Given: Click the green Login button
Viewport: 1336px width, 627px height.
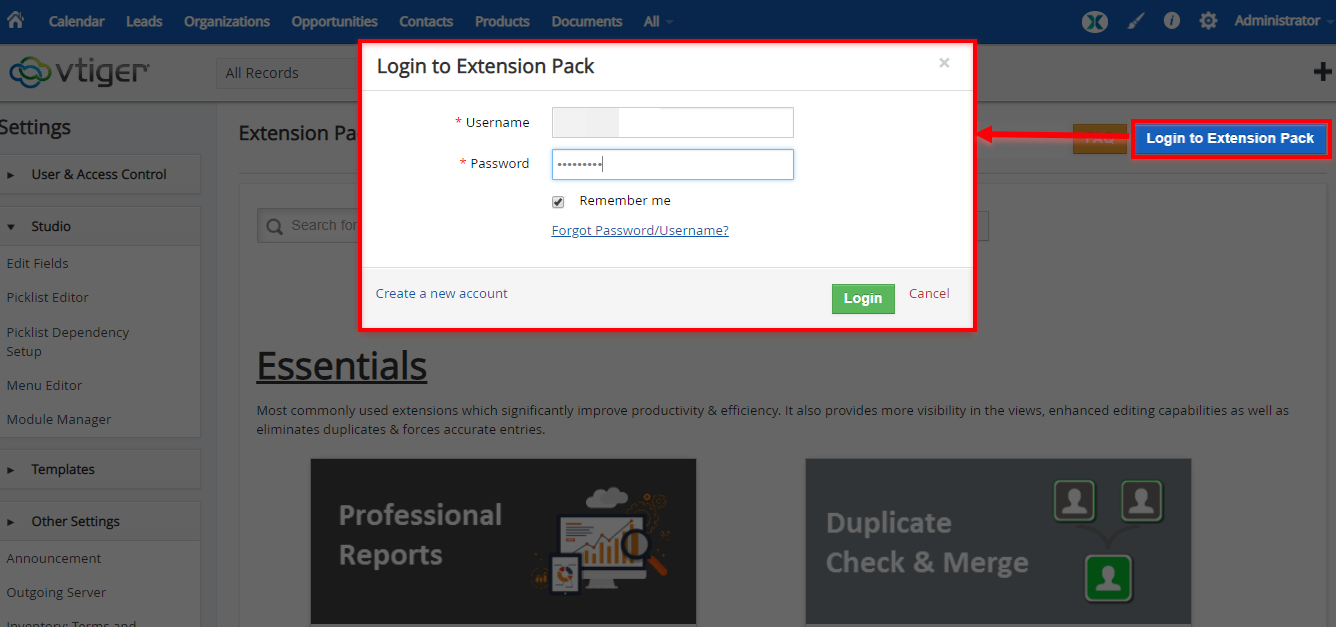Looking at the screenshot, I should tap(863, 298).
